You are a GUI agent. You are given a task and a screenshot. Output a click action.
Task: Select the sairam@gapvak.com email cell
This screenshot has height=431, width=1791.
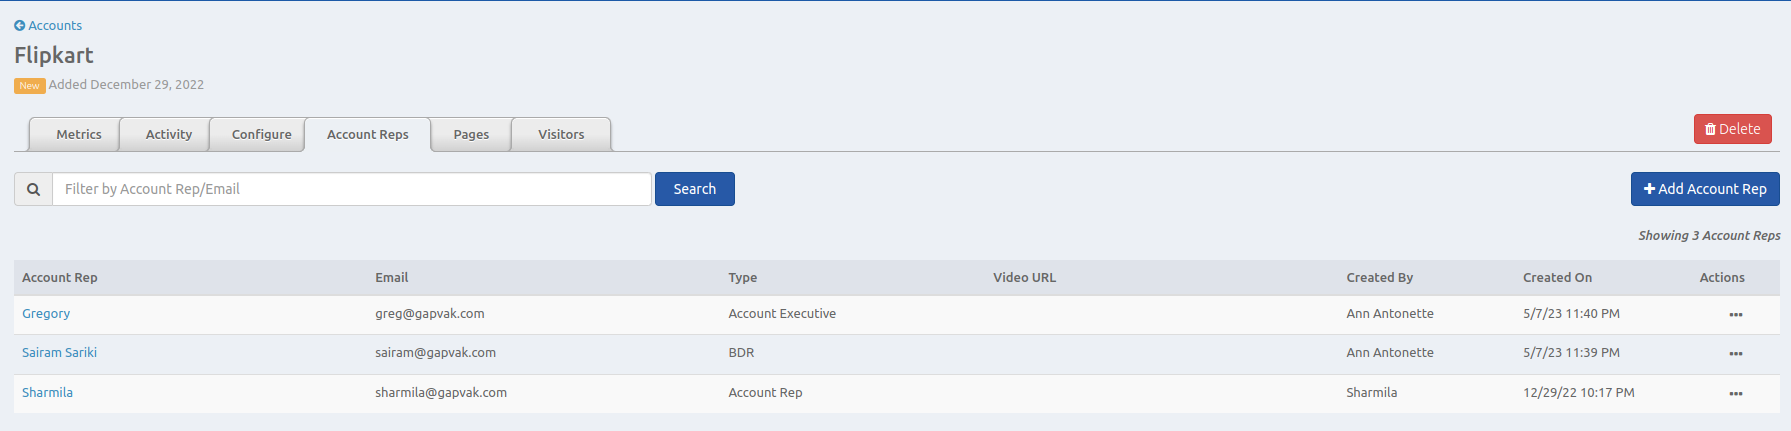pyautogui.click(x=435, y=353)
